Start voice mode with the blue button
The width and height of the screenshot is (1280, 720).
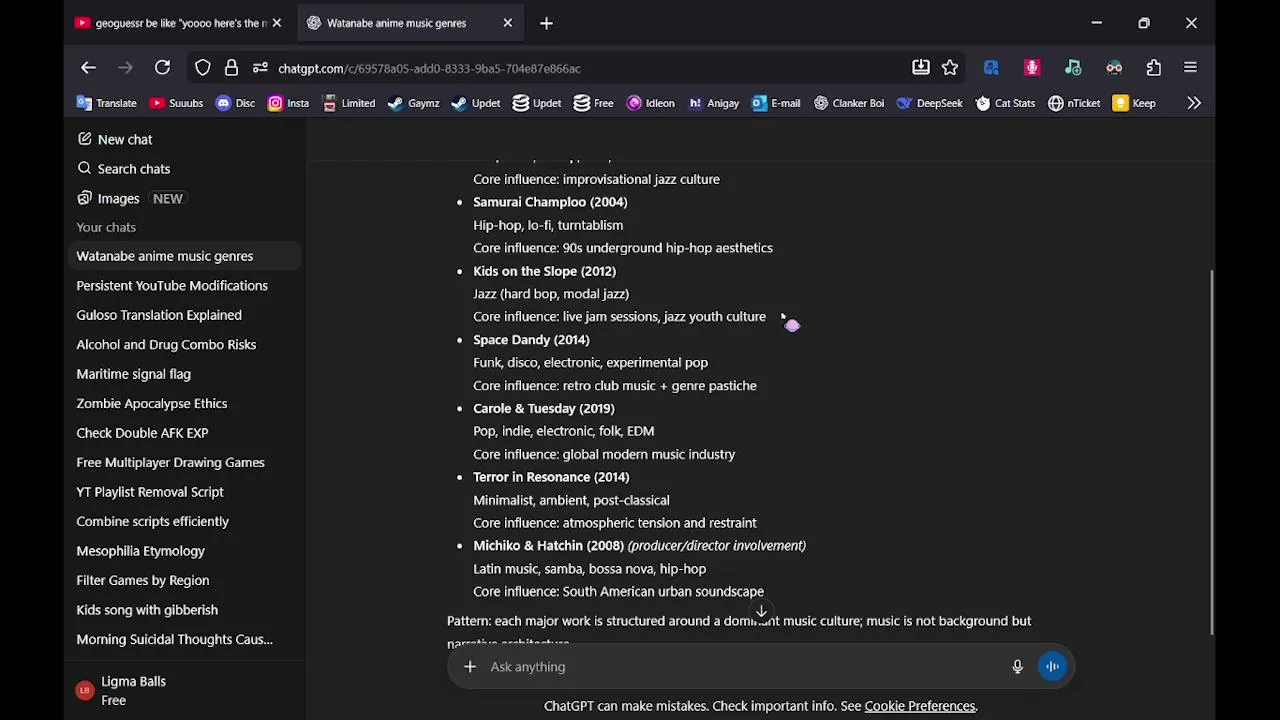click(x=1052, y=667)
